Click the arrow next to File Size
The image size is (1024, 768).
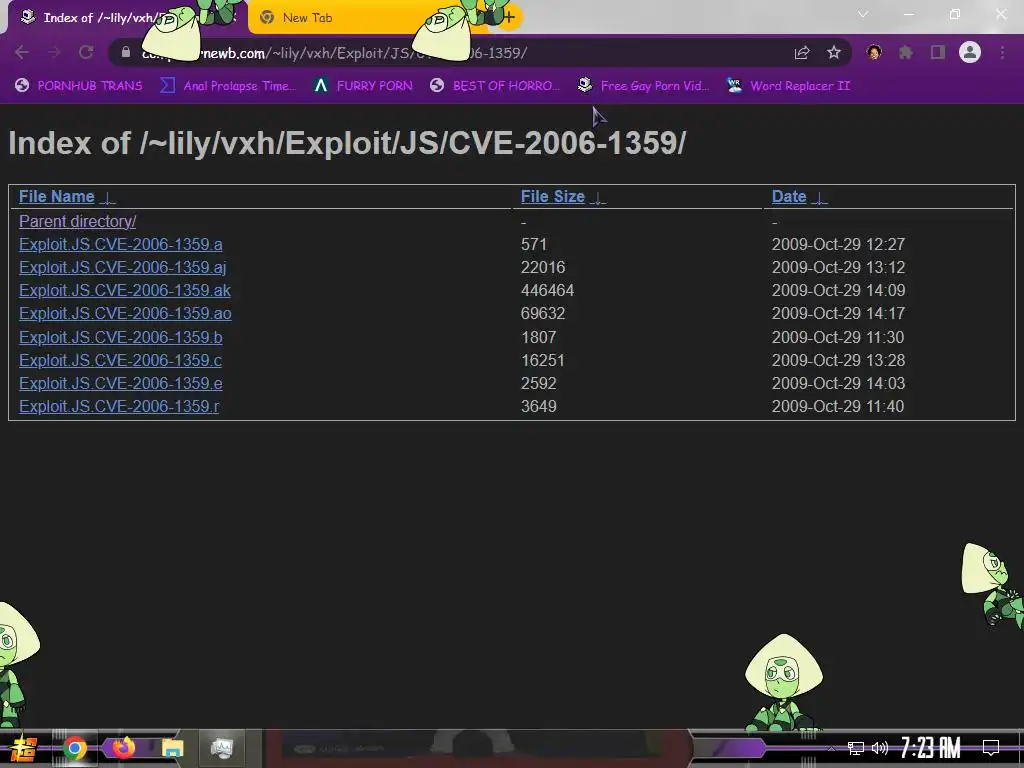[597, 198]
